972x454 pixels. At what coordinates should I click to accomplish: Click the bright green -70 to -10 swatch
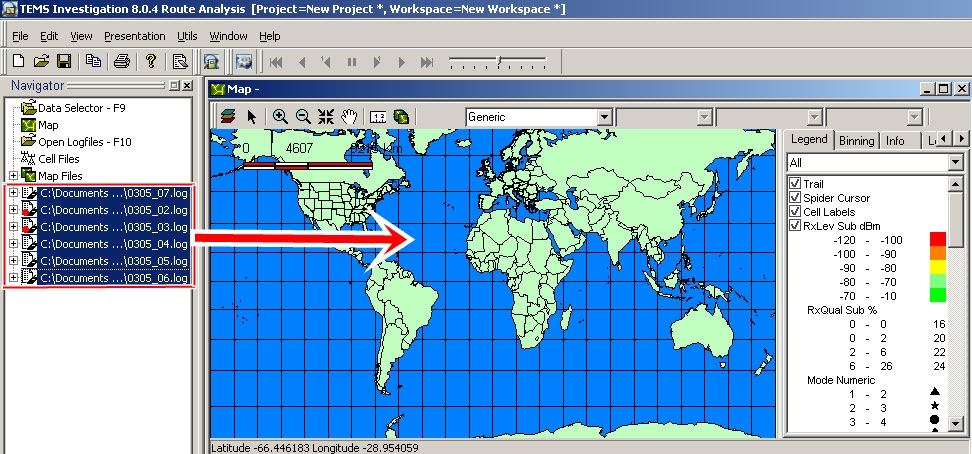(x=938, y=295)
